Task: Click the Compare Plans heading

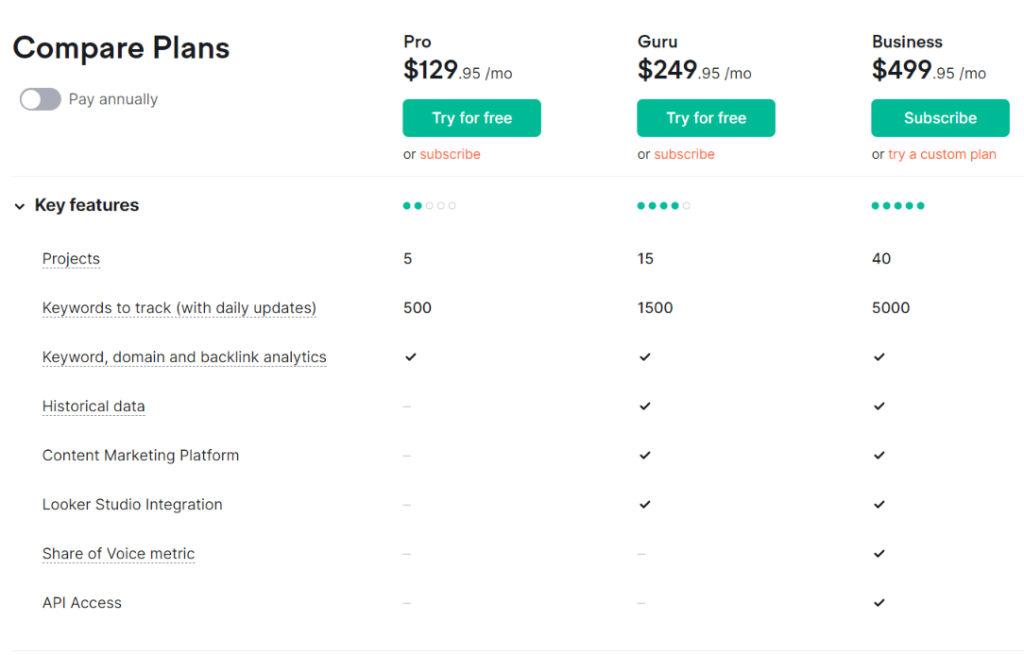Action: point(120,48)
